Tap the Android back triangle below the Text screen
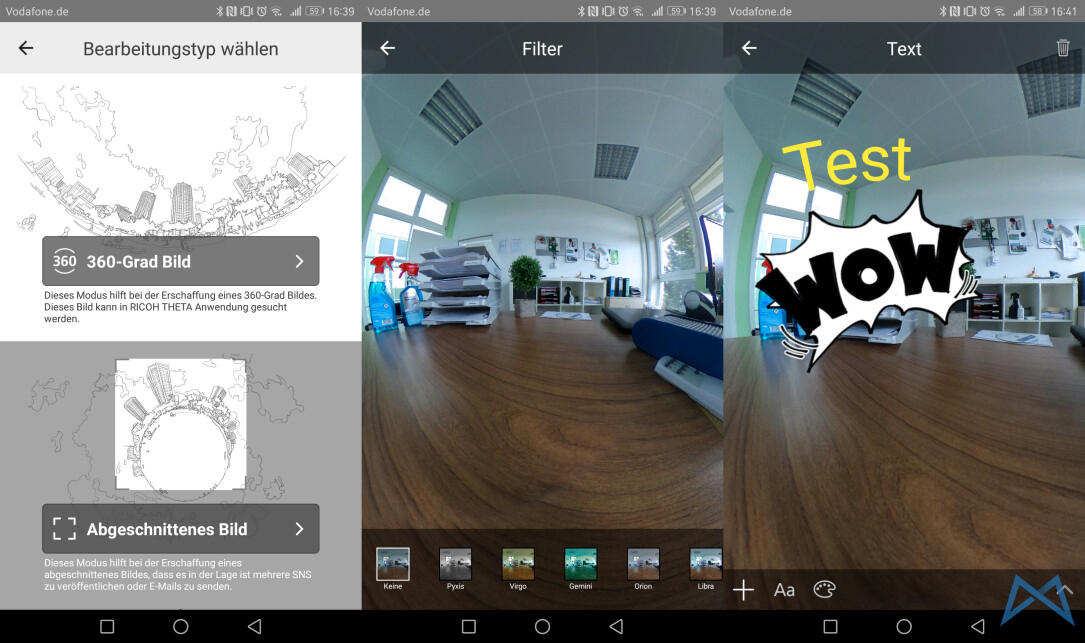 (x=977, y=626)
